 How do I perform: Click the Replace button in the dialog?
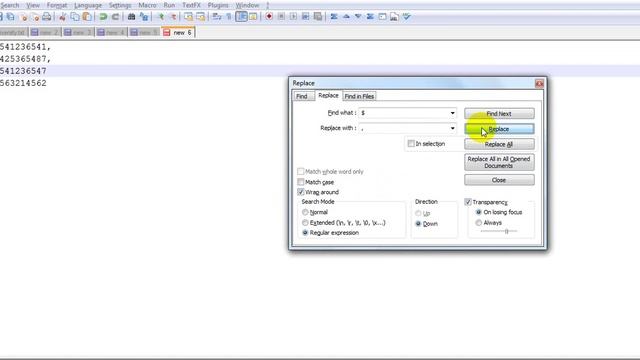click(499, 129)
